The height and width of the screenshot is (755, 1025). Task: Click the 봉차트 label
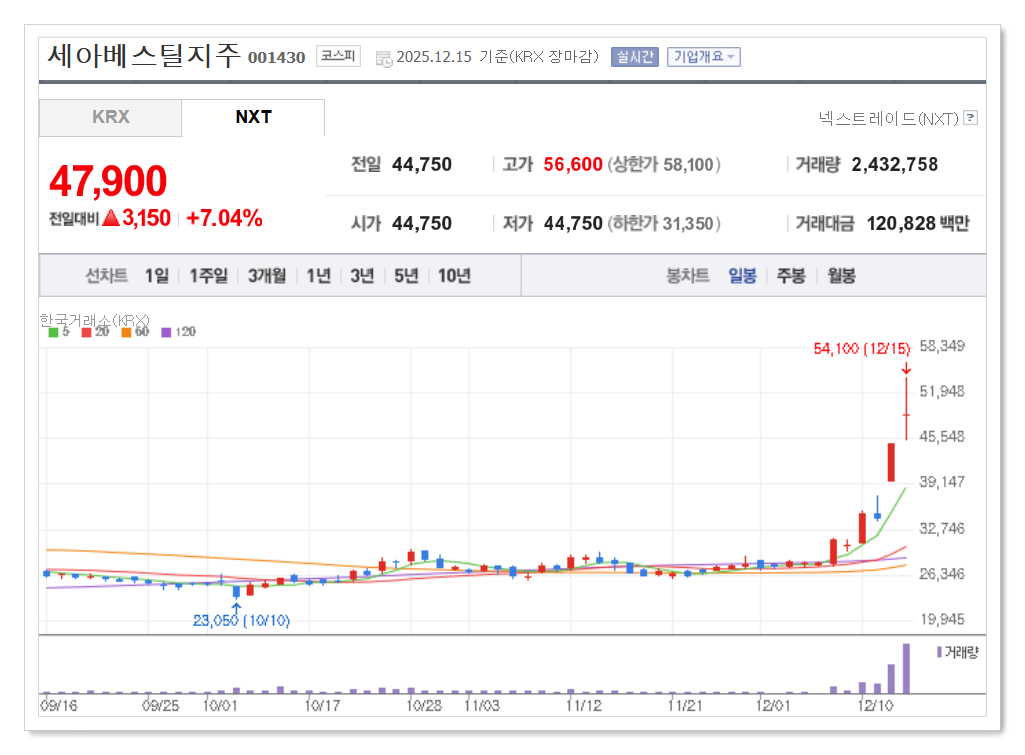coord(688,276)
